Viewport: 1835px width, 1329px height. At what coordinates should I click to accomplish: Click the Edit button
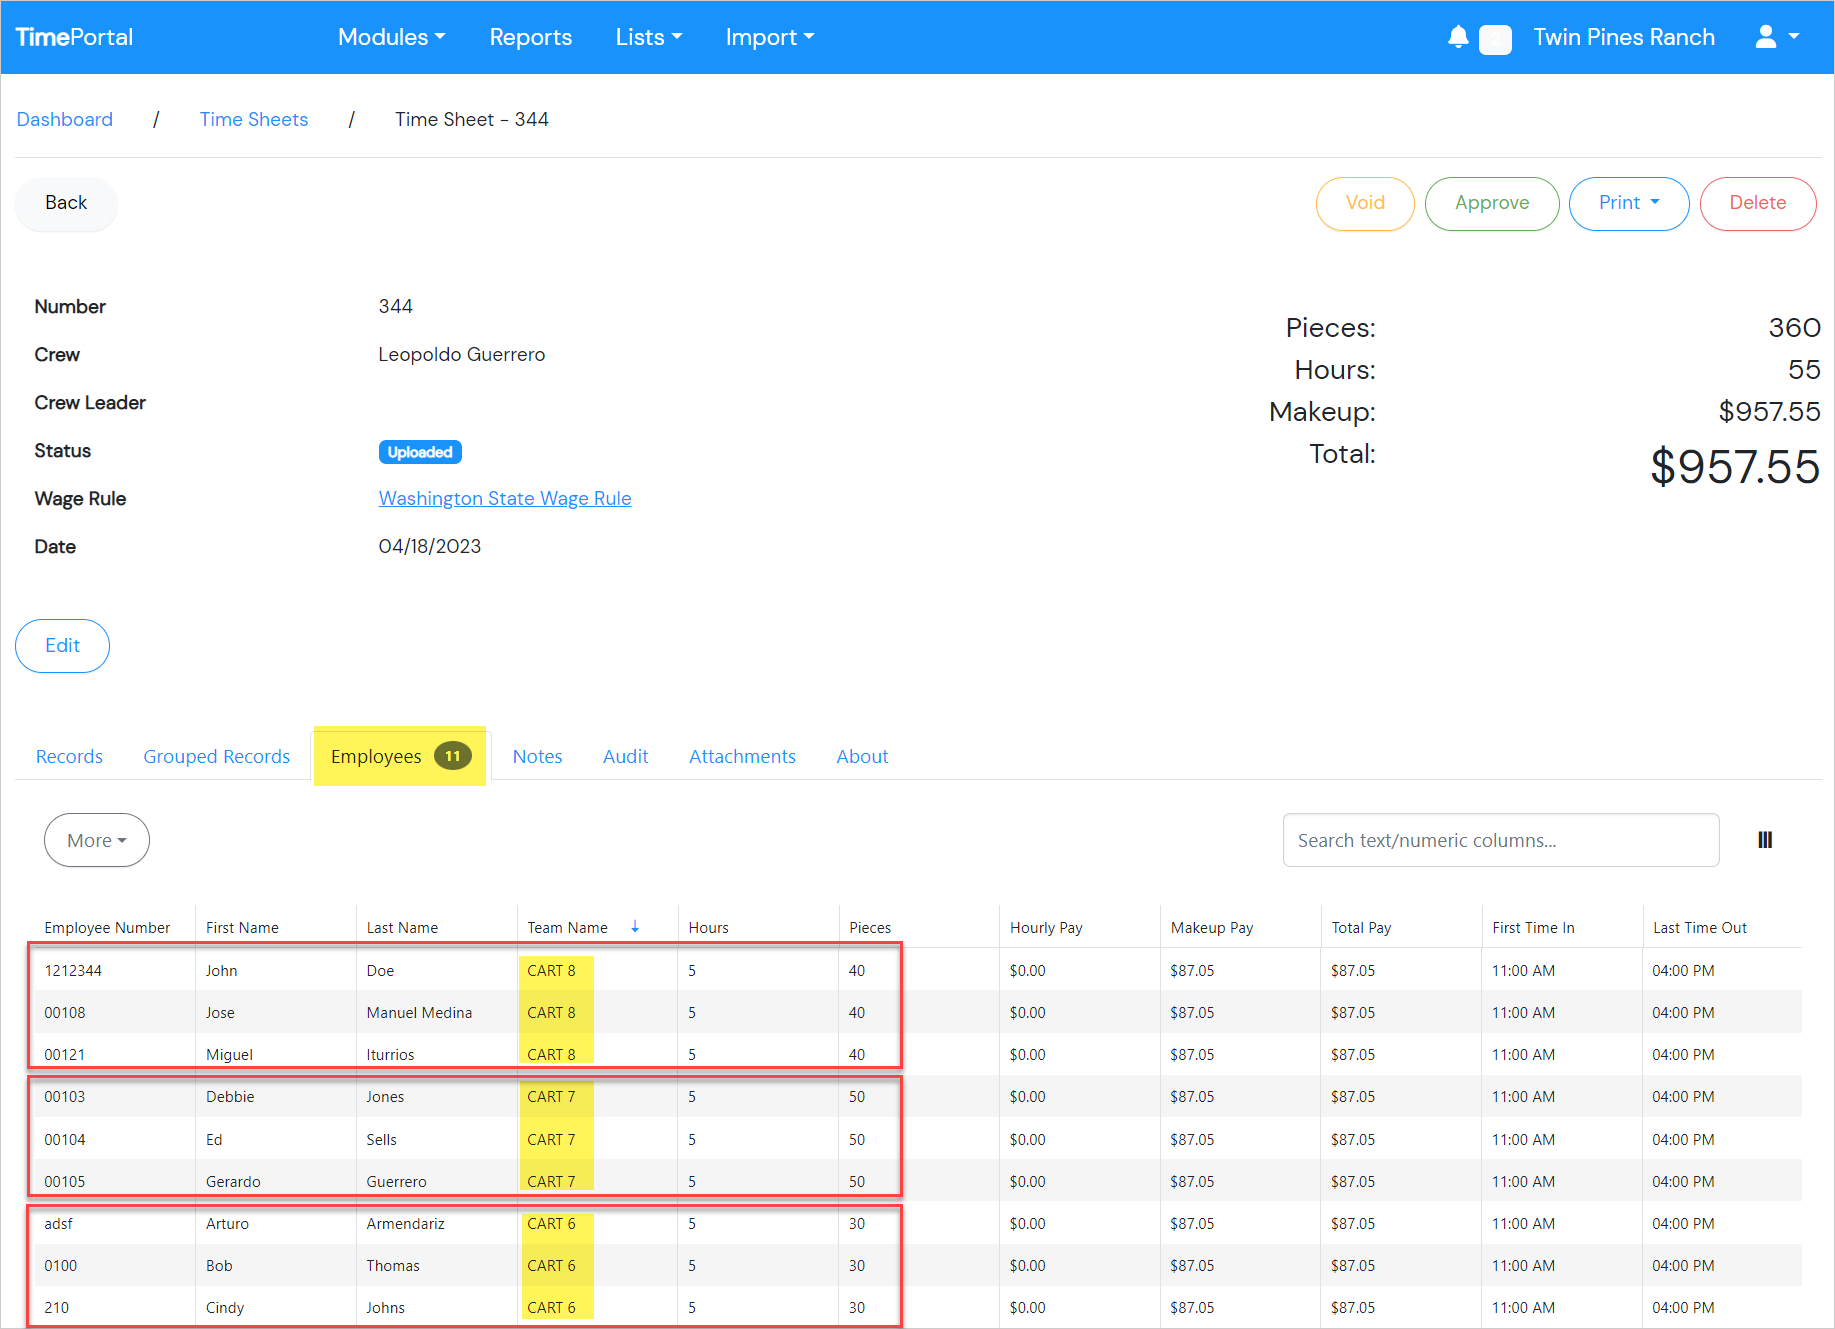(62, 646)
